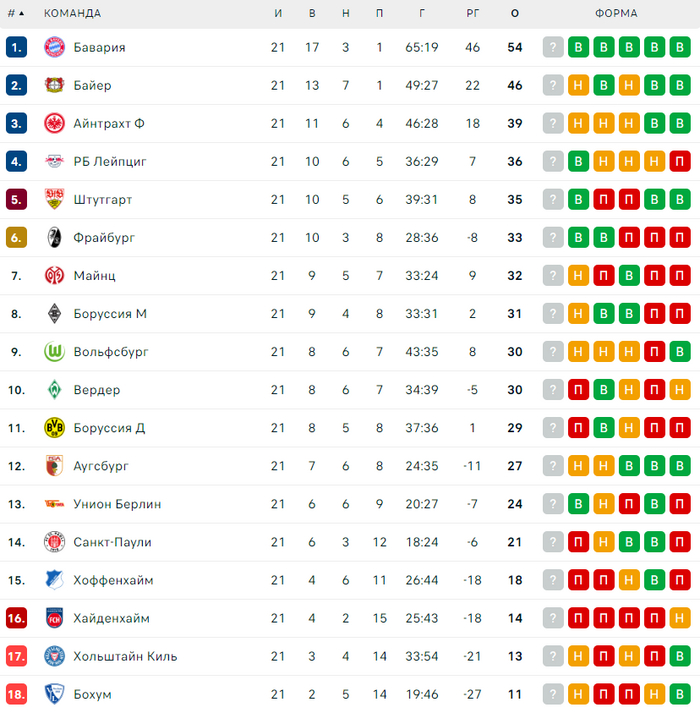Viewport: 700px width, 713px height.
Task: Sort standings by the О points header
Action: [515, 14]
